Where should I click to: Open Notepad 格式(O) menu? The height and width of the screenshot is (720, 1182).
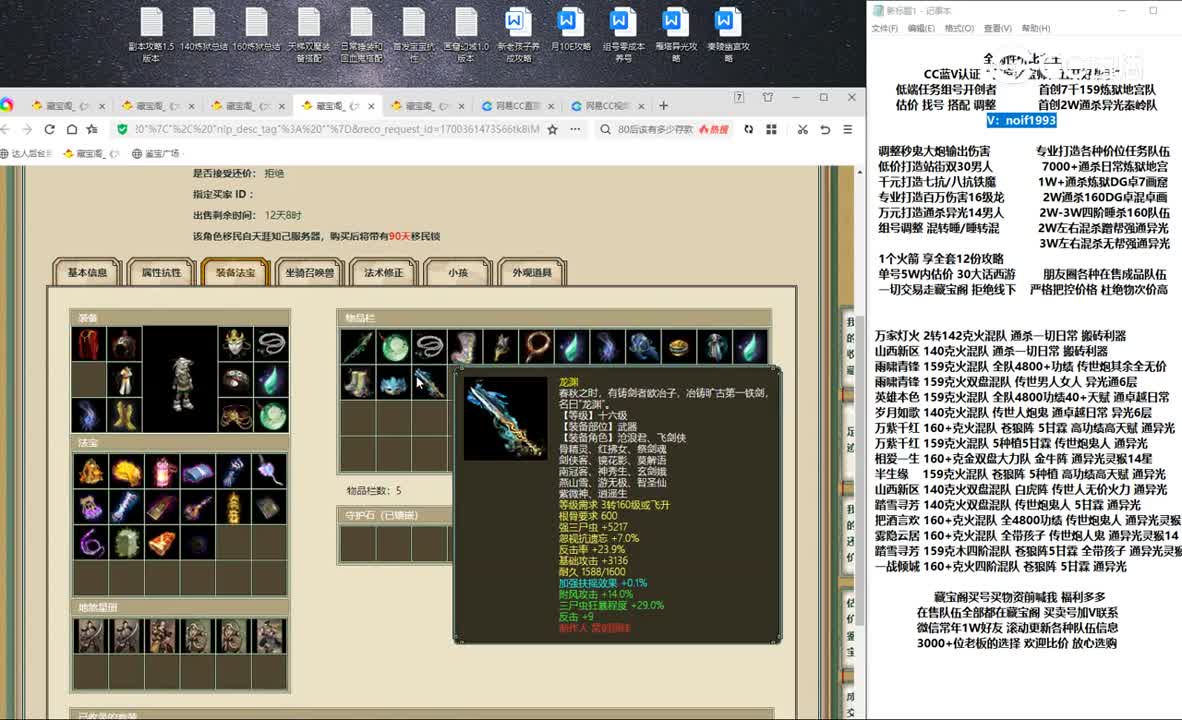(x=959, y=29)
